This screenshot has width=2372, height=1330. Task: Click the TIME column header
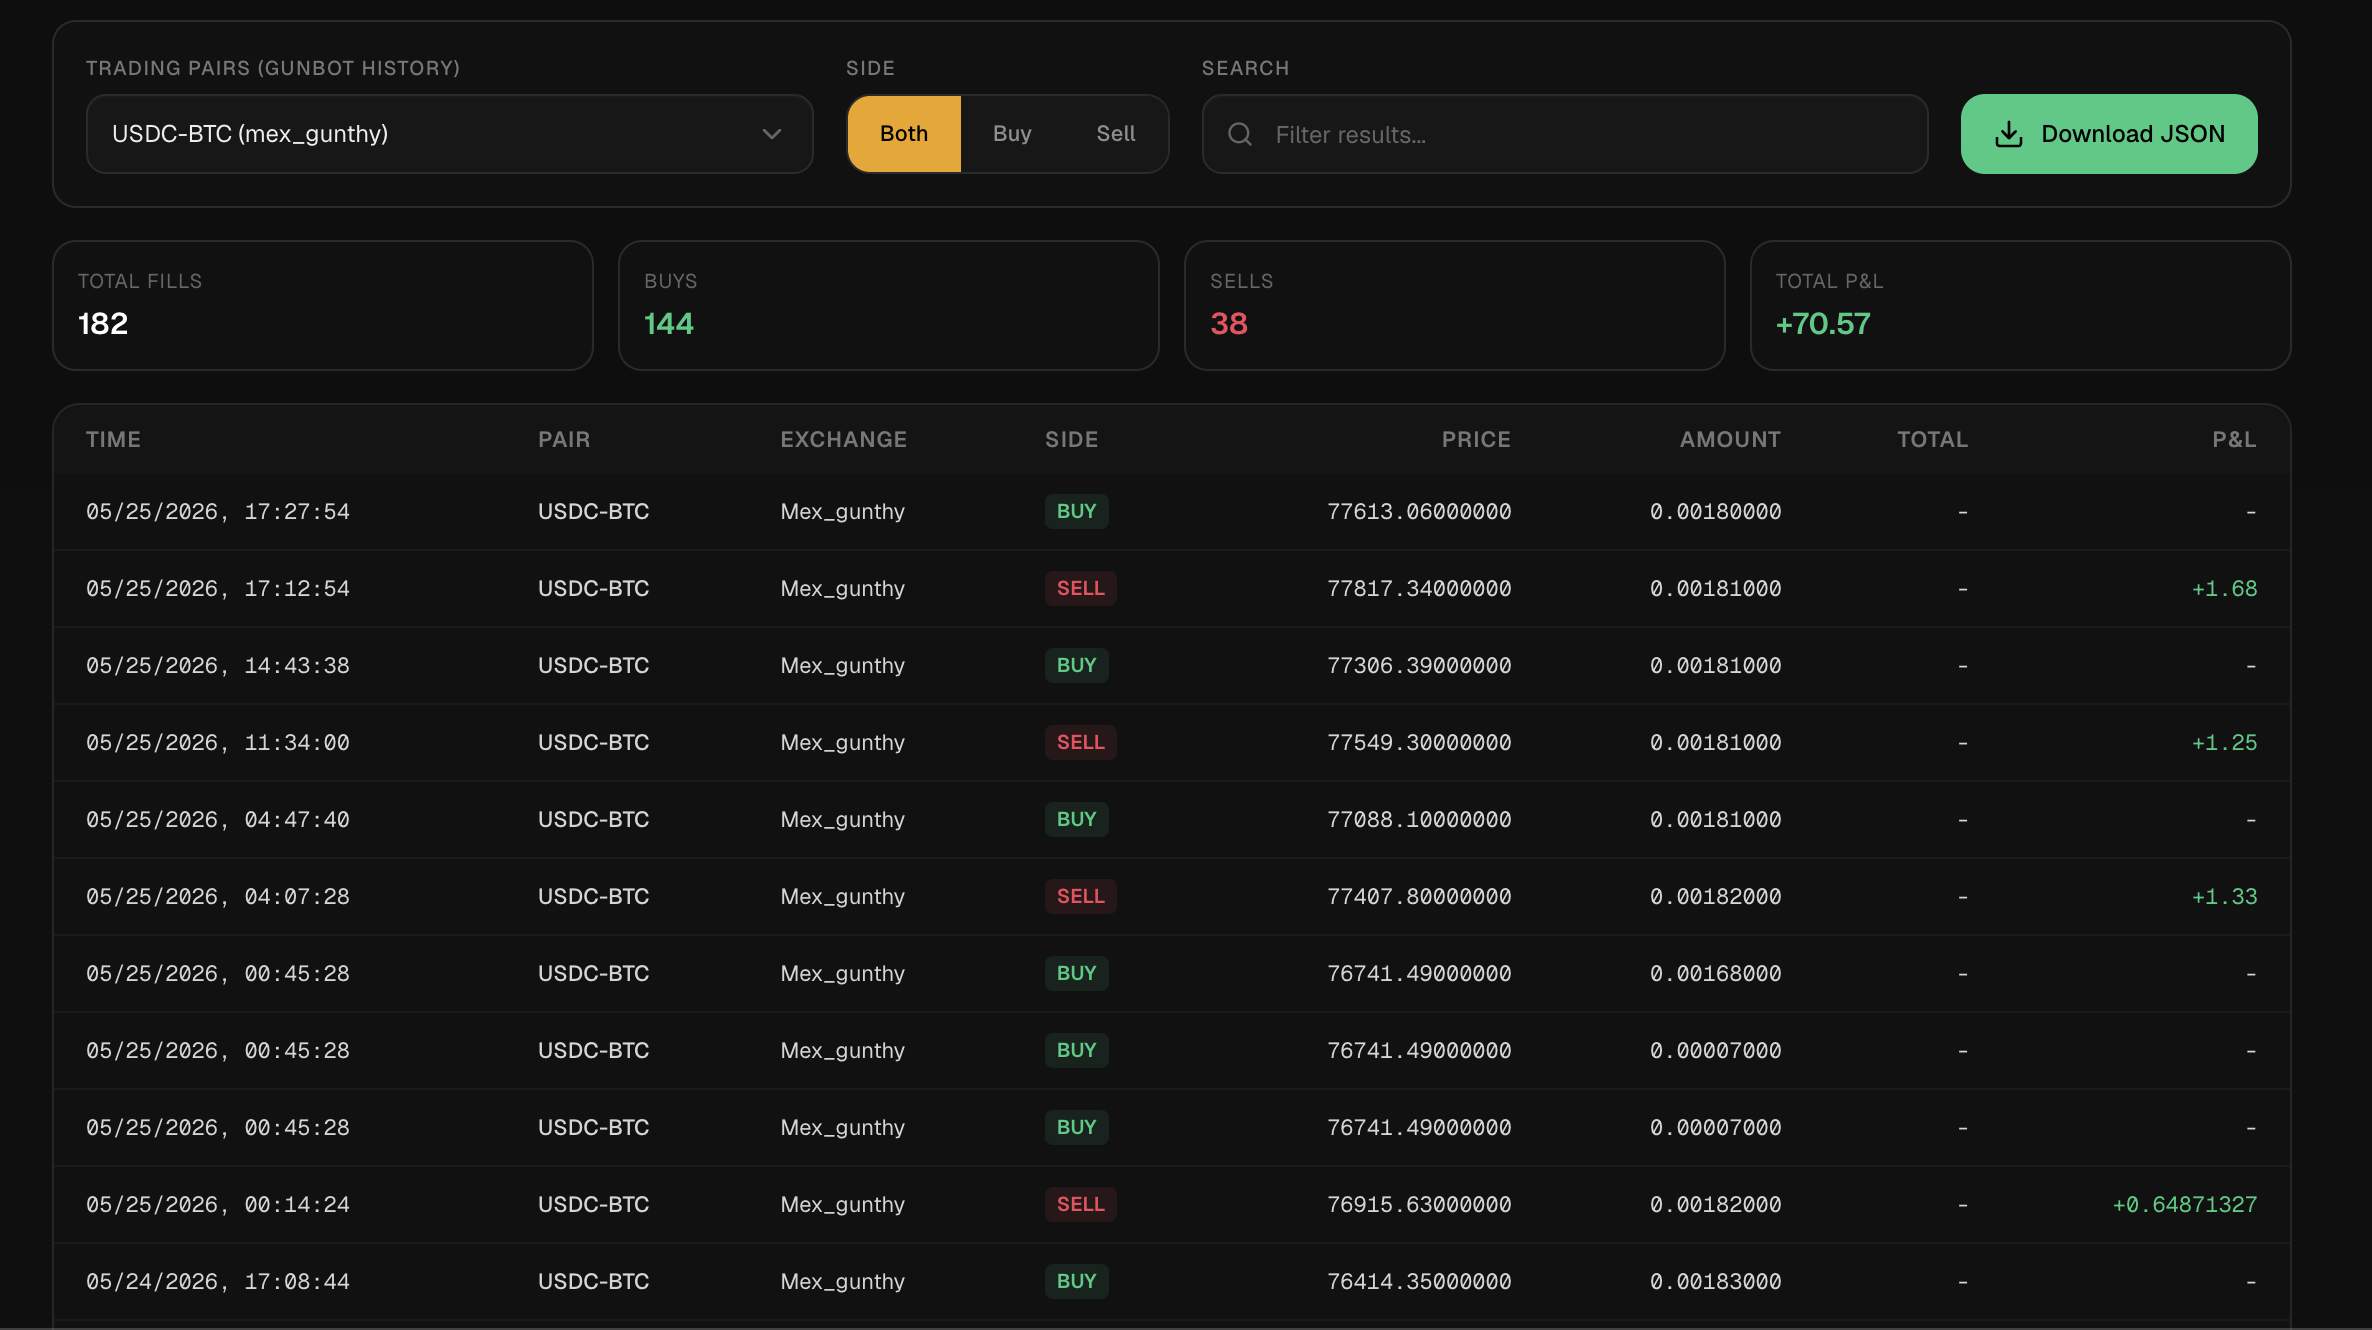click(113, 440)
